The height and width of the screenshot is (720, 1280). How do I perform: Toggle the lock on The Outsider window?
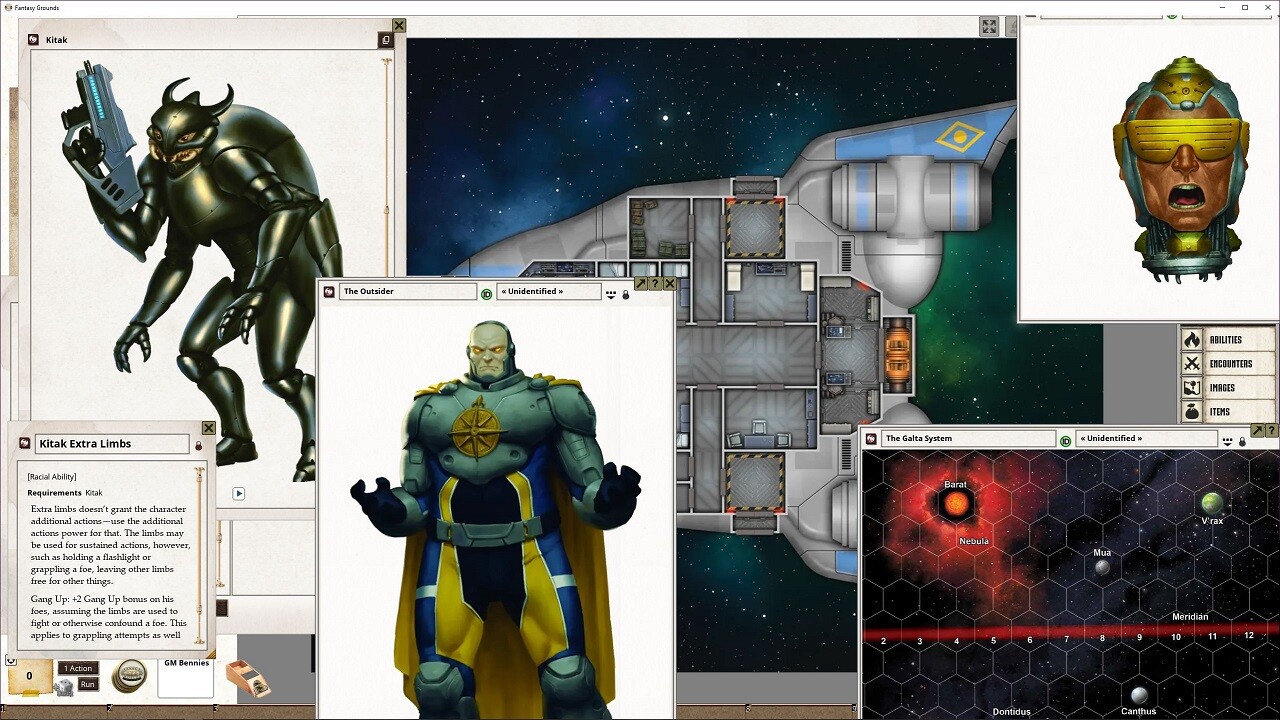pyautogui.click(x=626, y=294)
